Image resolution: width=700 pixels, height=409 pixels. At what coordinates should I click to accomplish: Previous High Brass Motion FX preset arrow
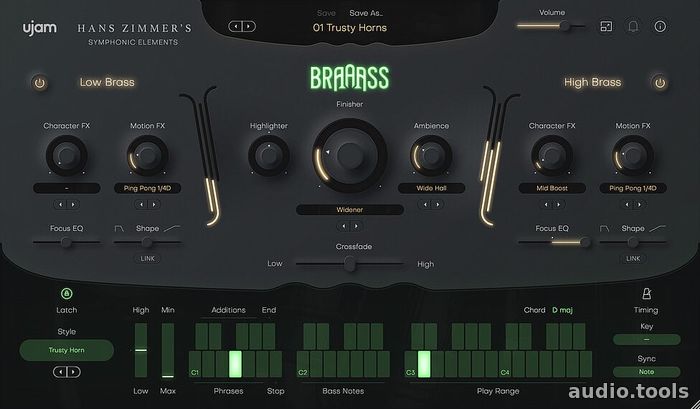(x=626, y=204)
